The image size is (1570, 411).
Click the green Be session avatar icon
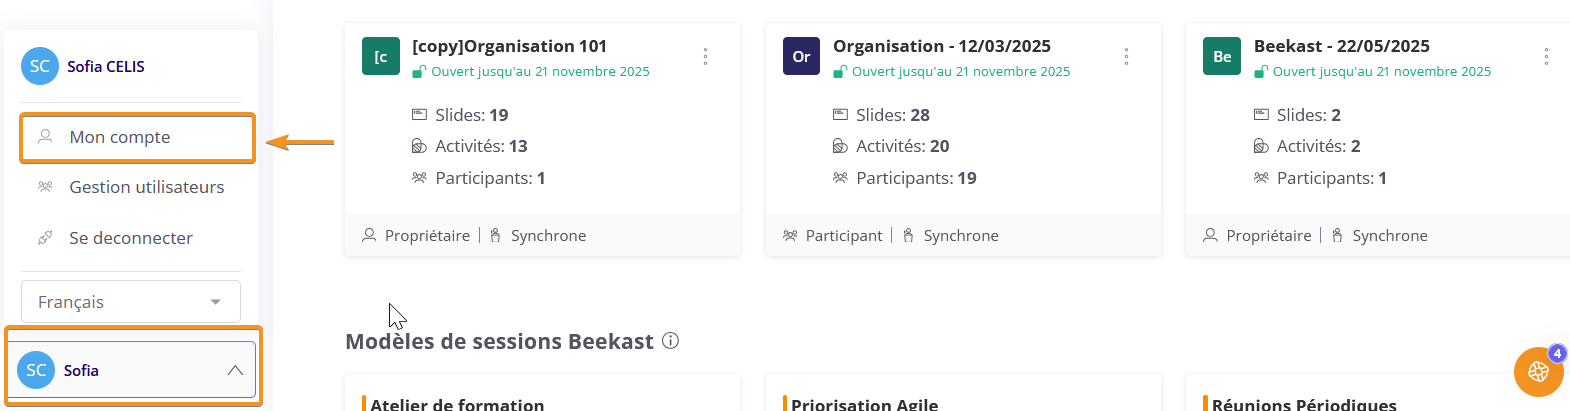pos(1222,57)
